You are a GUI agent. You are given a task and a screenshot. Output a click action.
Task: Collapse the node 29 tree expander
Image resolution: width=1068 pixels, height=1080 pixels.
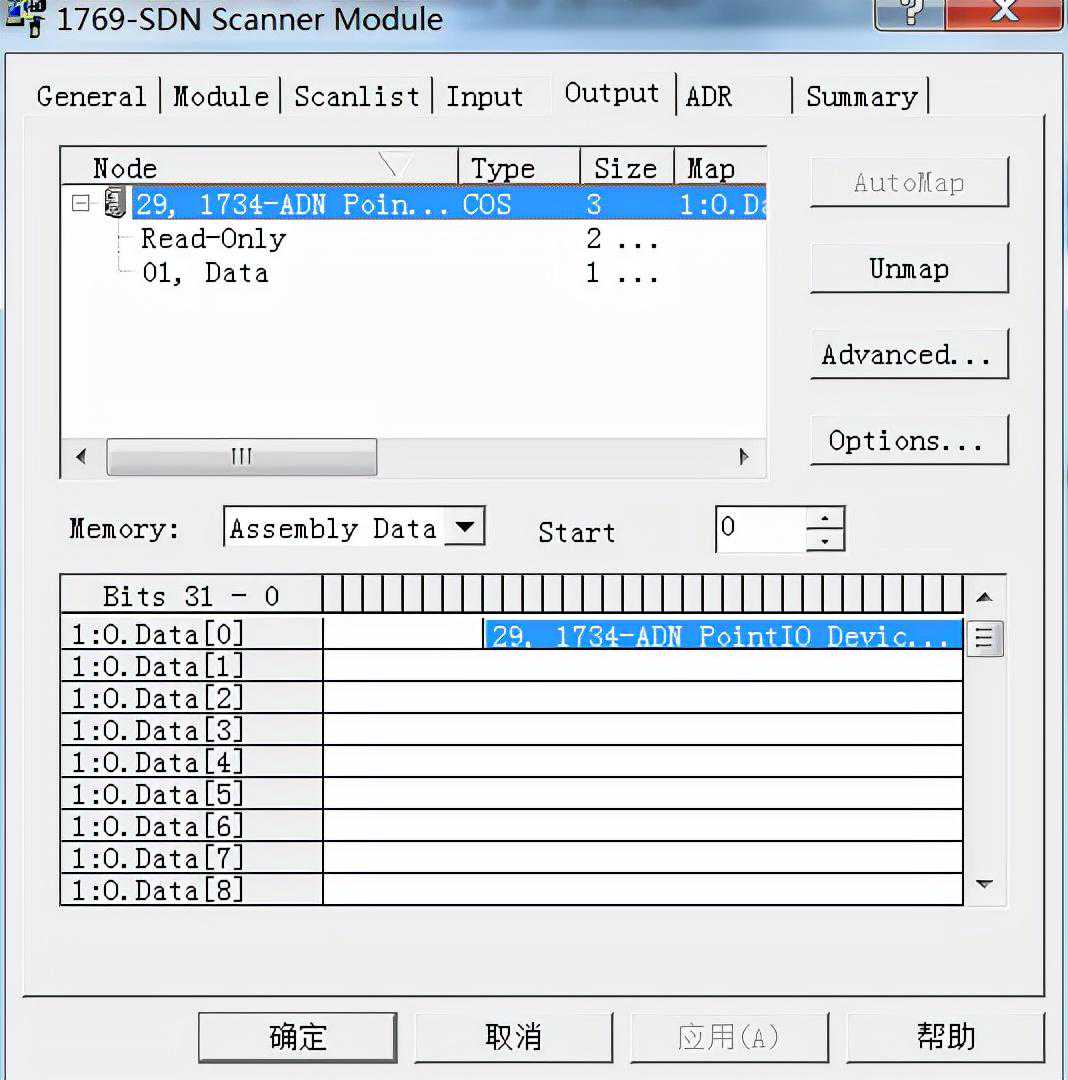(x=81, y=203)
